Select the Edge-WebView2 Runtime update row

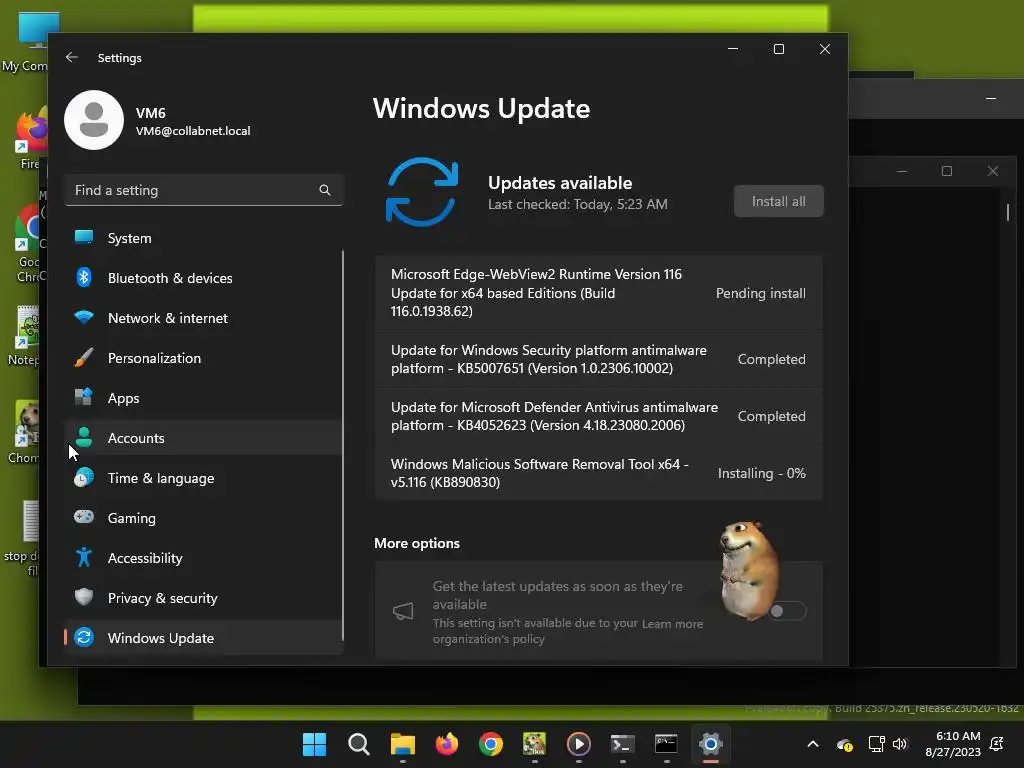[599, 293]
